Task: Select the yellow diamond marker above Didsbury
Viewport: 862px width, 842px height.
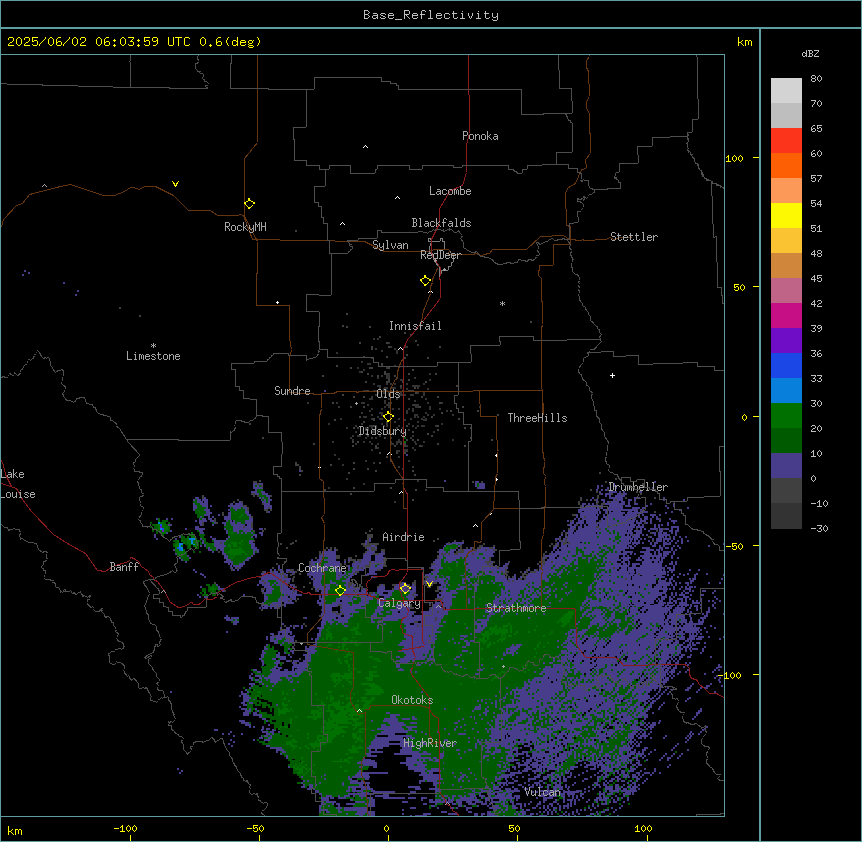Action: click(388, 417)
